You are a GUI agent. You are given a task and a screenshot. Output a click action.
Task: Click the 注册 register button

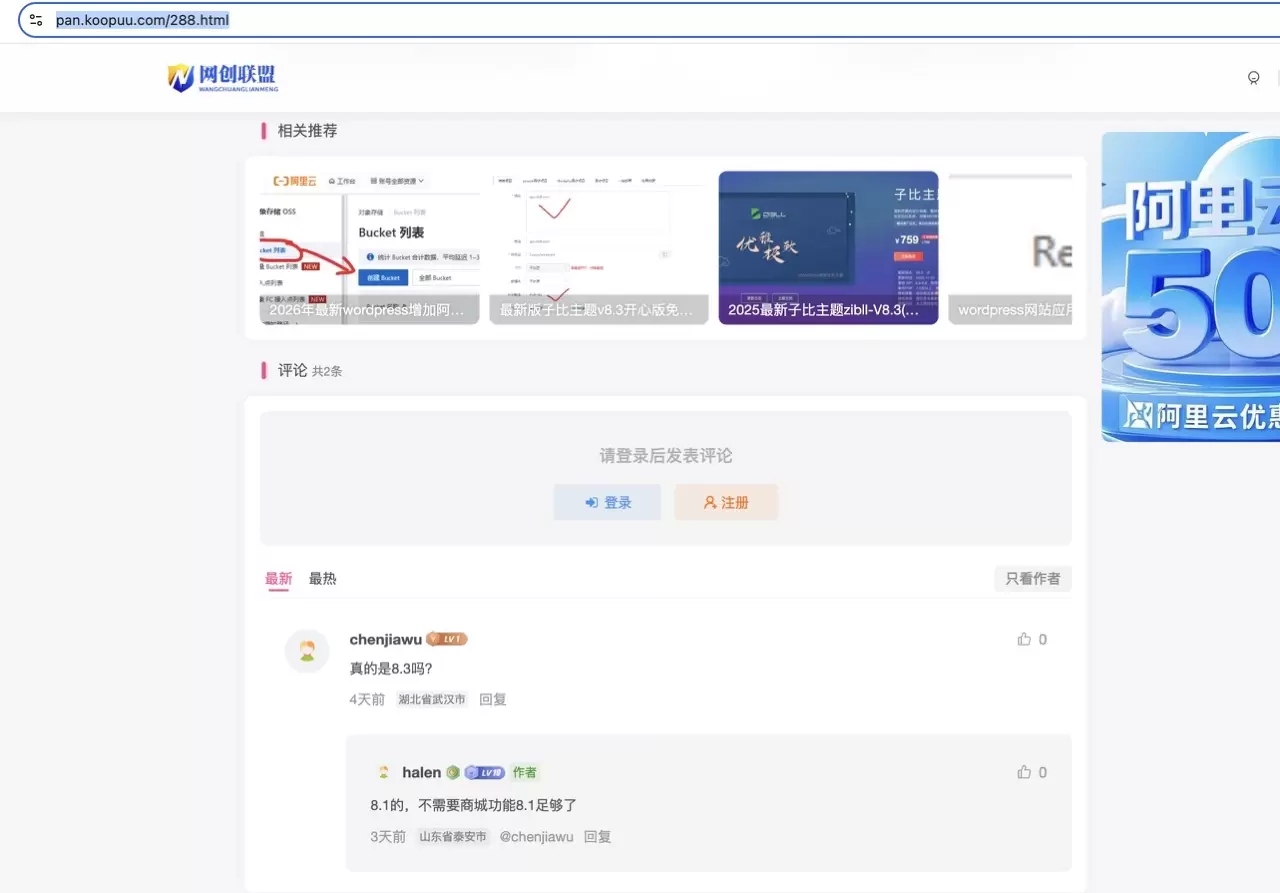coord(726,502)
